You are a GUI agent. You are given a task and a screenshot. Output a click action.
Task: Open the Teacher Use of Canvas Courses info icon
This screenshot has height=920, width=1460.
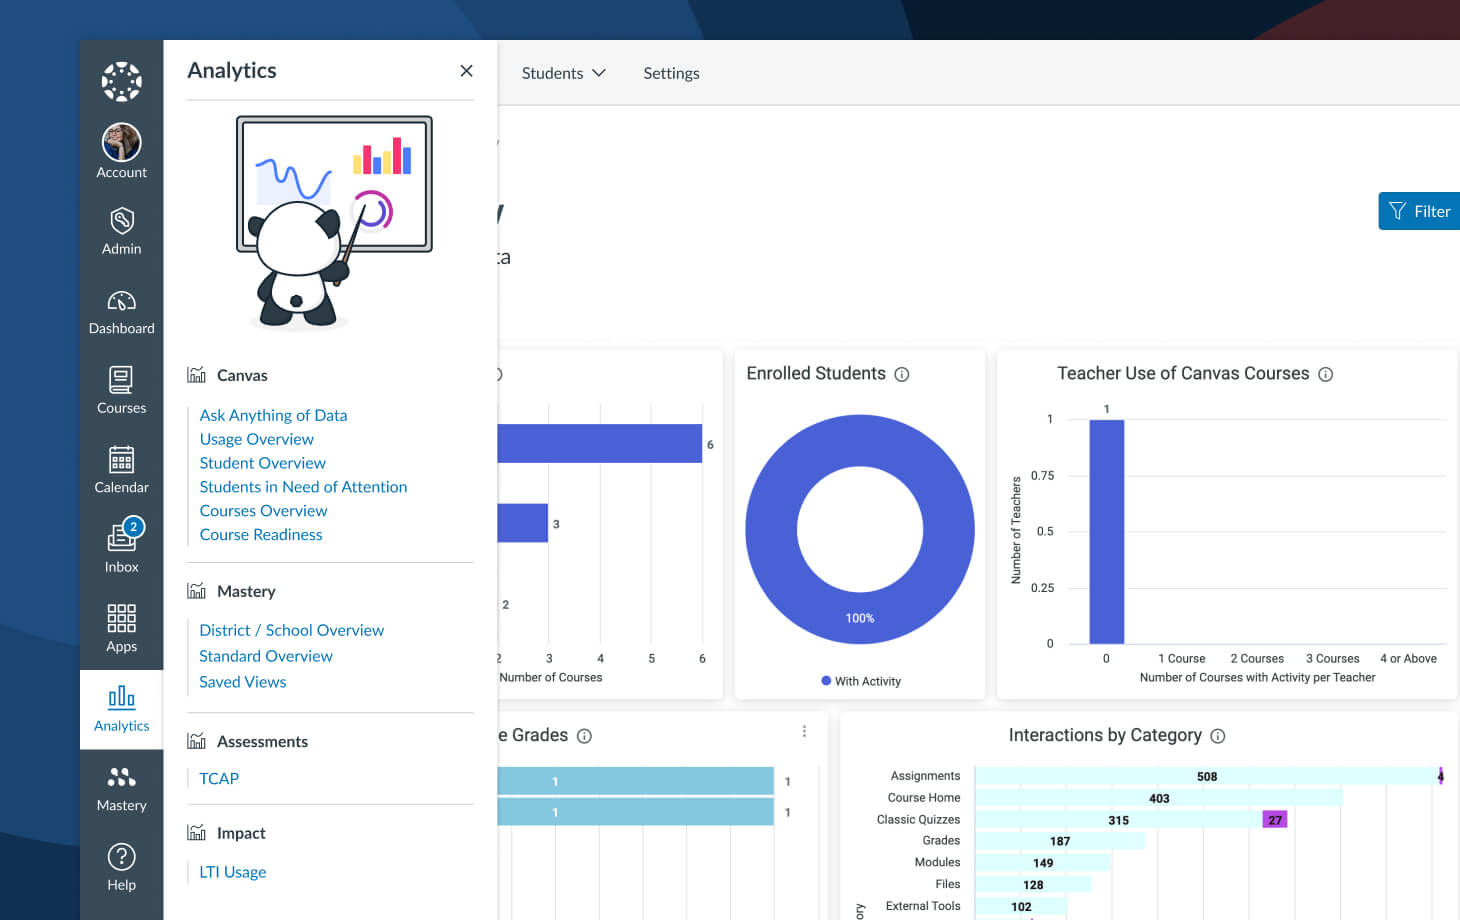(1326, 374)
